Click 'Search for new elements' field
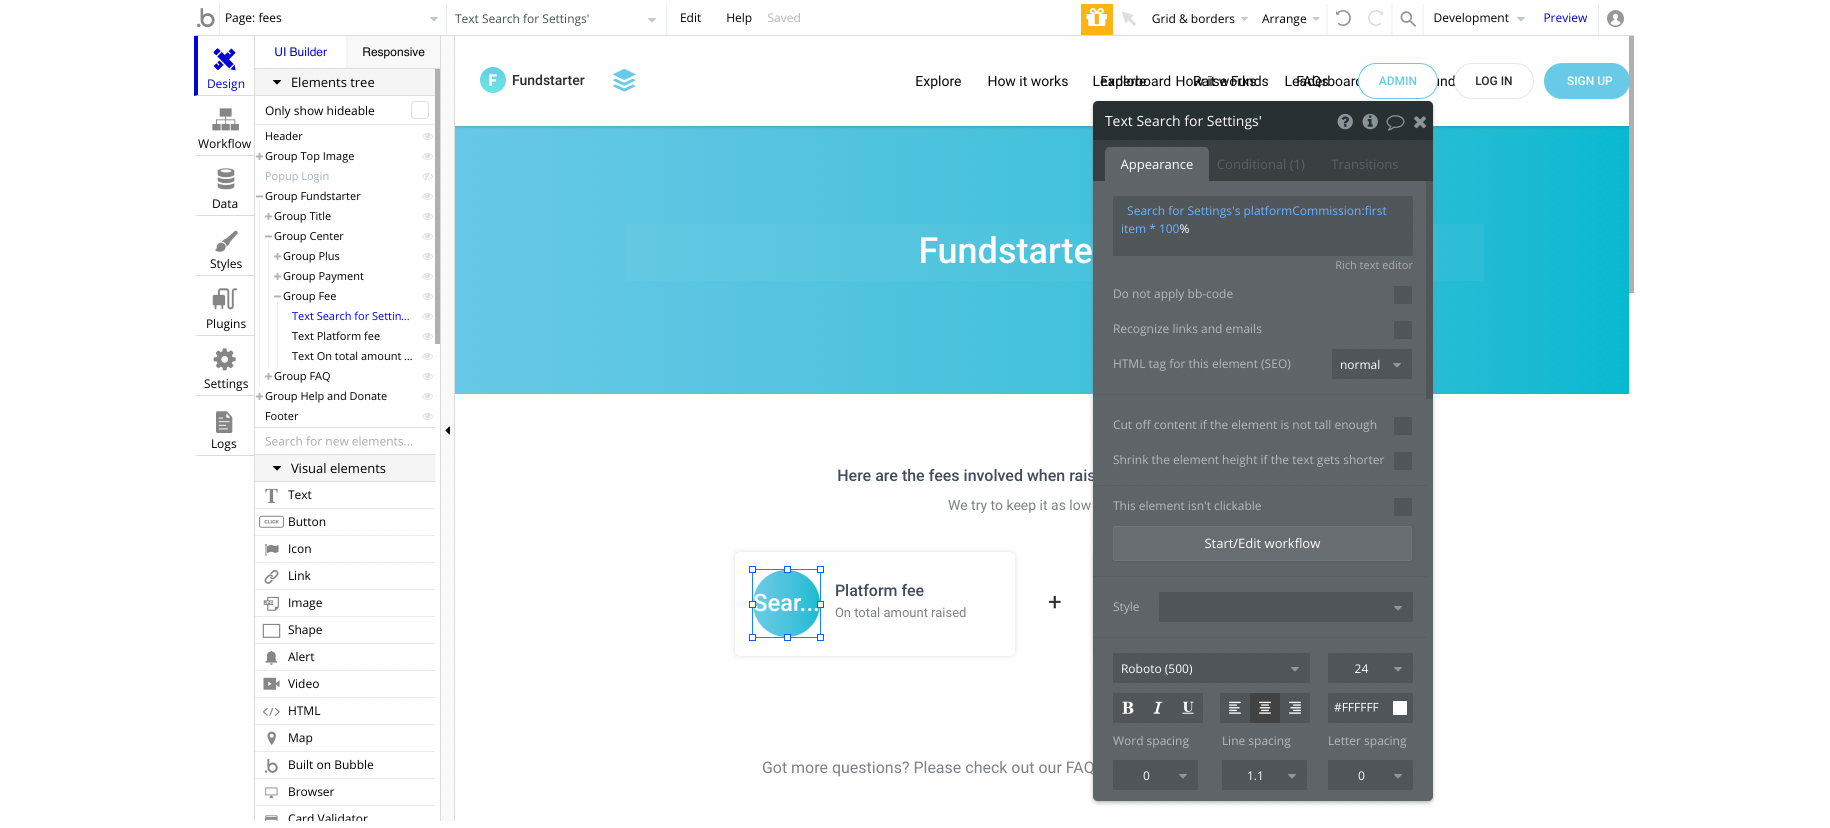 (345, 441)
